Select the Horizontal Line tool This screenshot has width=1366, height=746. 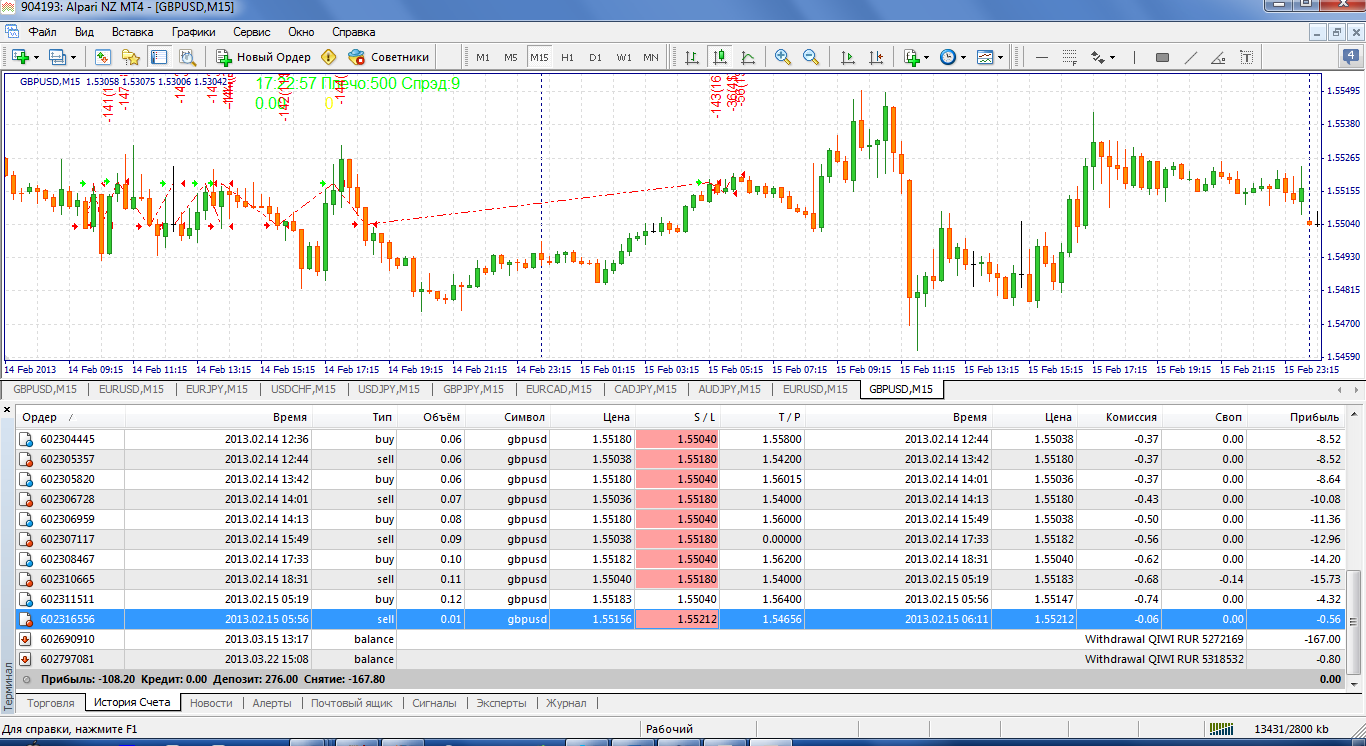click(x=1042, y=57)
